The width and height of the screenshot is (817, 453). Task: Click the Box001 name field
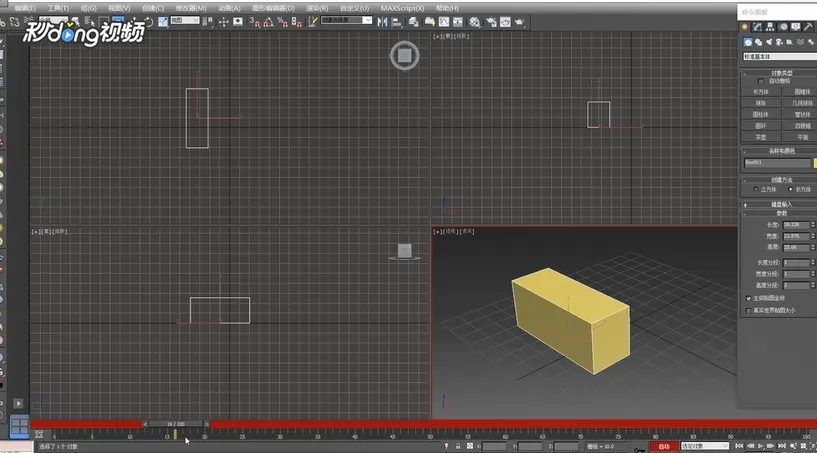tap(777, 163)
